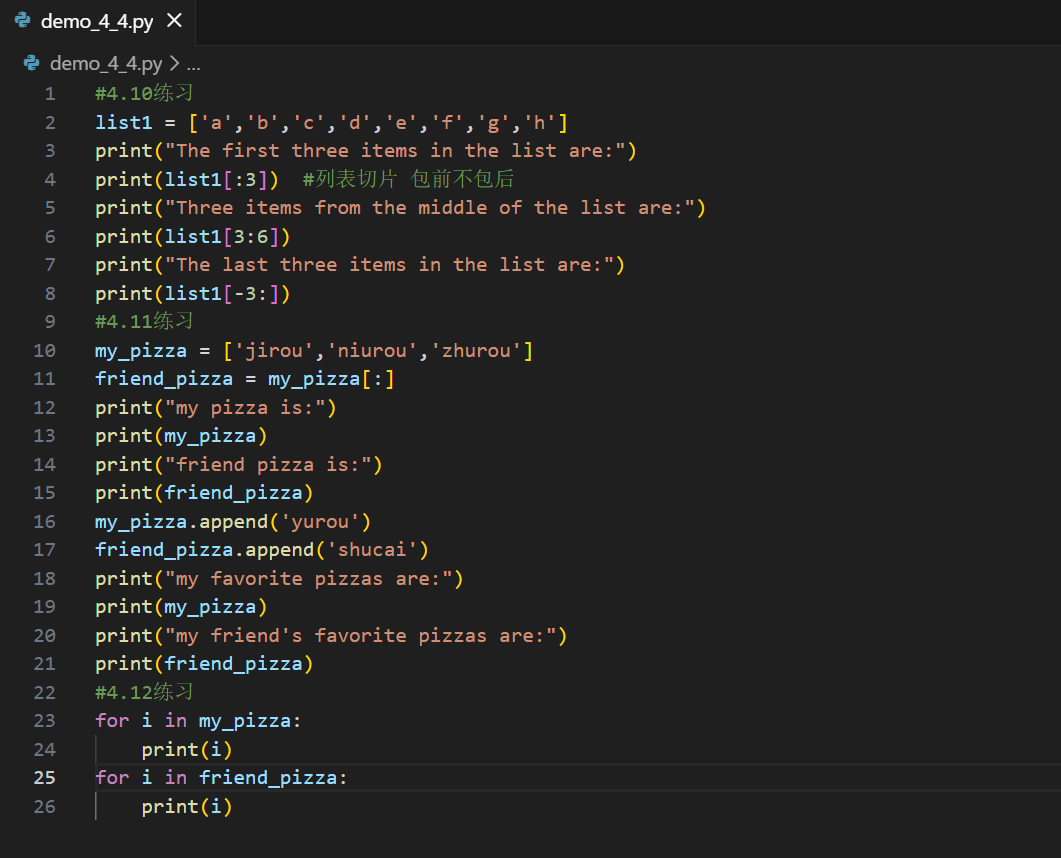Click line number 10 in the gutter
Image resolution: width=1061 pixels, height=858 pixels.
(45, 351)
